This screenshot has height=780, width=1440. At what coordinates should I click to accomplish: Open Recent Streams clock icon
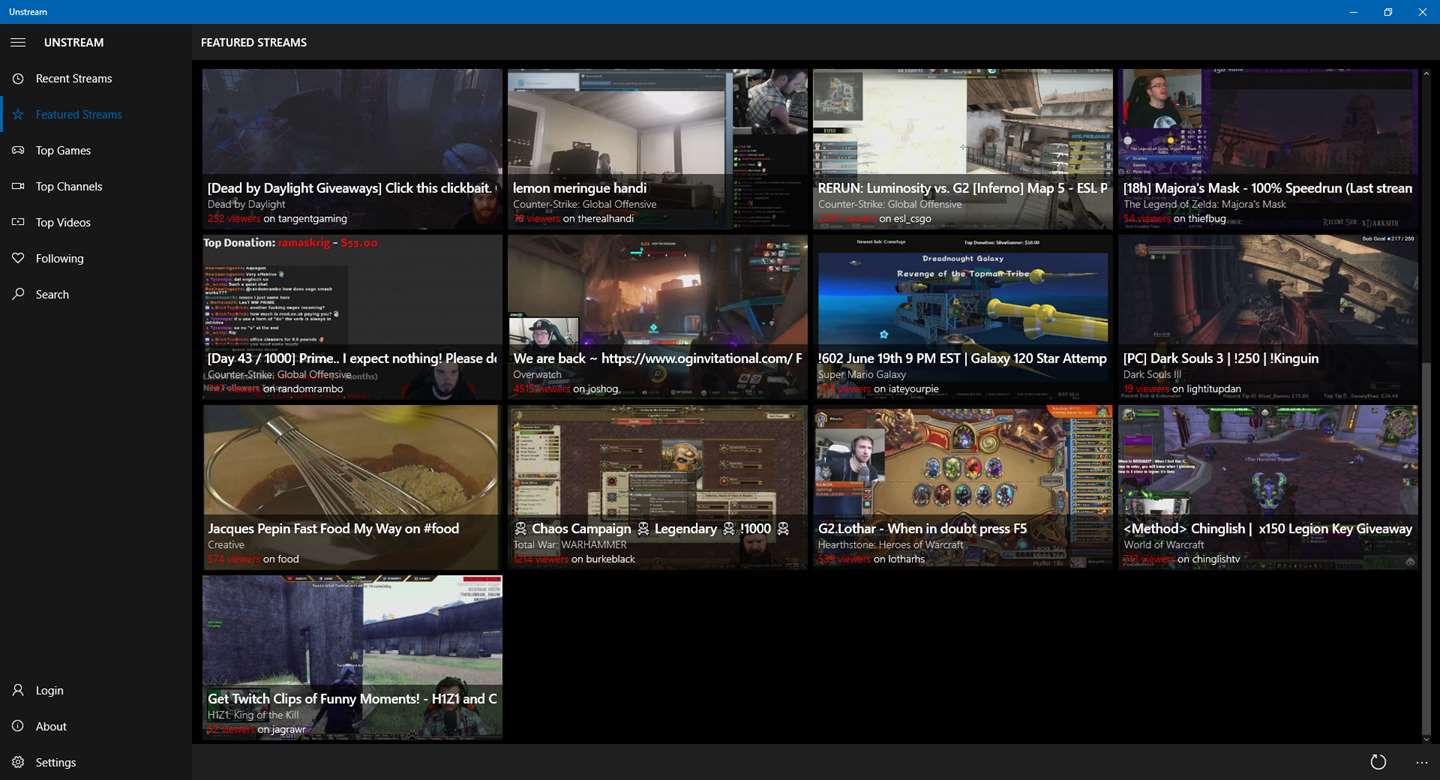tap(18, 79)
